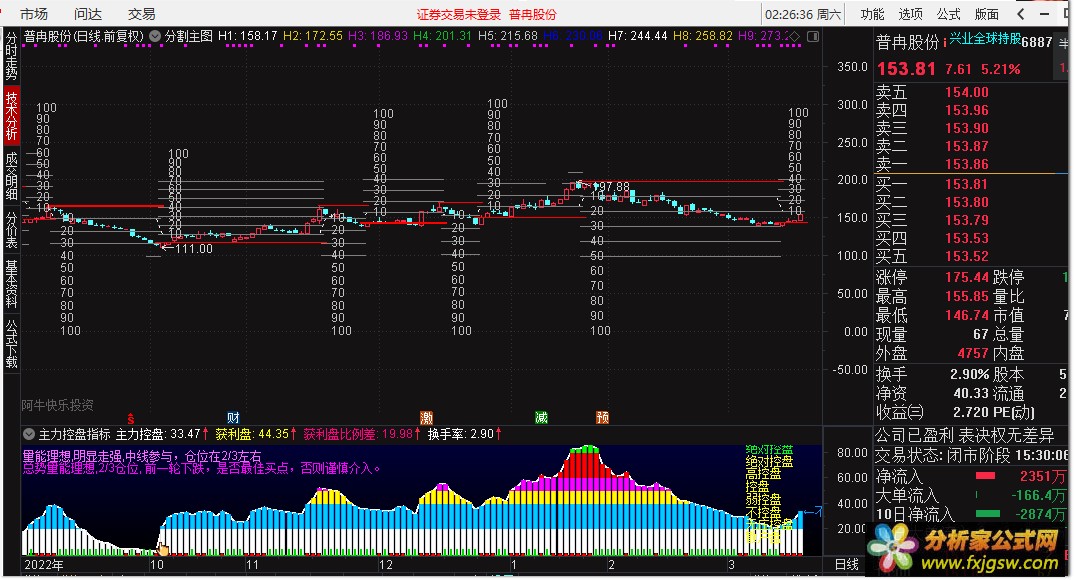Show the 基本资料 side tab
Viewport: 1075px width, 580px height.
tap(11, 283)
